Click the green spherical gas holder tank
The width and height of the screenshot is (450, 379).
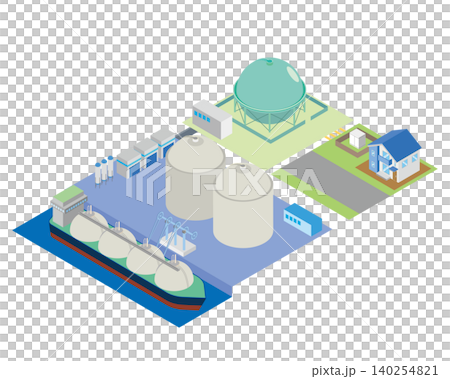click(269, 90)
